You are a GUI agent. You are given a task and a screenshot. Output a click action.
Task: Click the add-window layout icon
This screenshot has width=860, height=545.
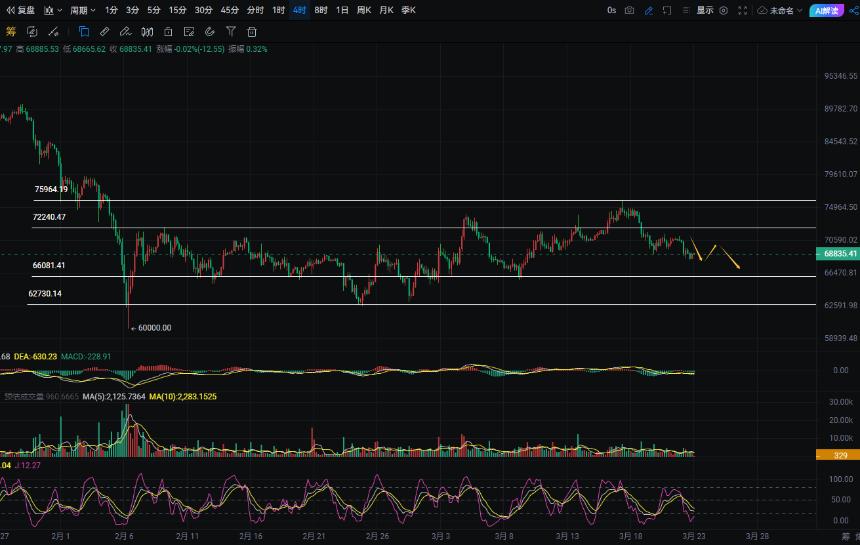[x=667, y=10]
